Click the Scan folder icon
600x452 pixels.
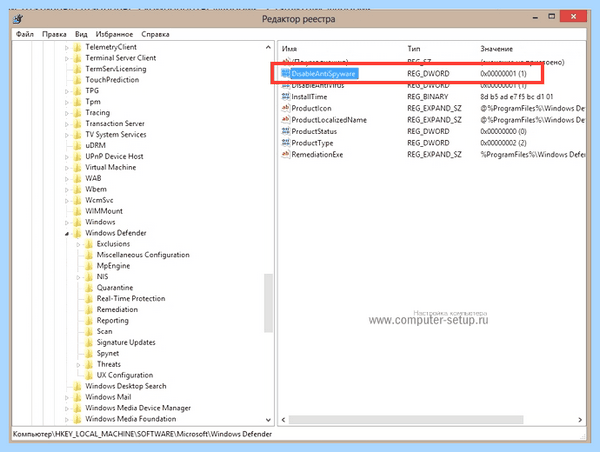pos(89,331)
